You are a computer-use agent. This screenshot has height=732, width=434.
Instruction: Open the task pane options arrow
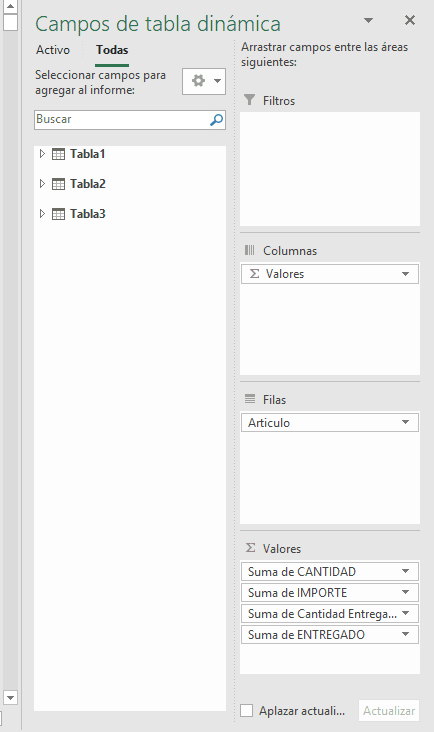click(x=368, y=20)
